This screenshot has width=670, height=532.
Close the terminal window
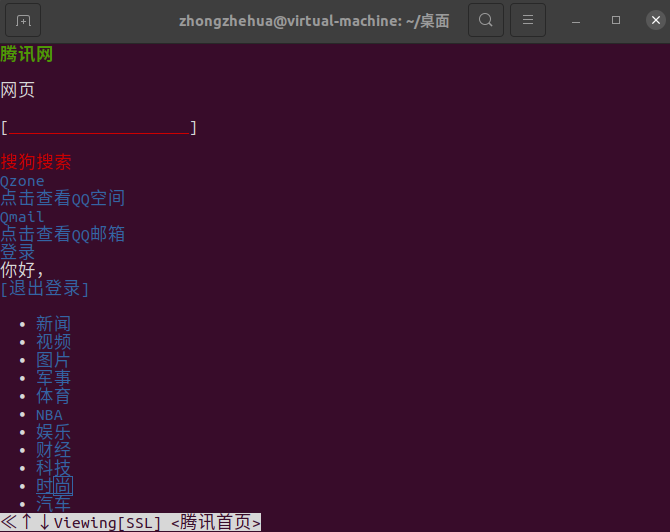click(x=656, y=20)
